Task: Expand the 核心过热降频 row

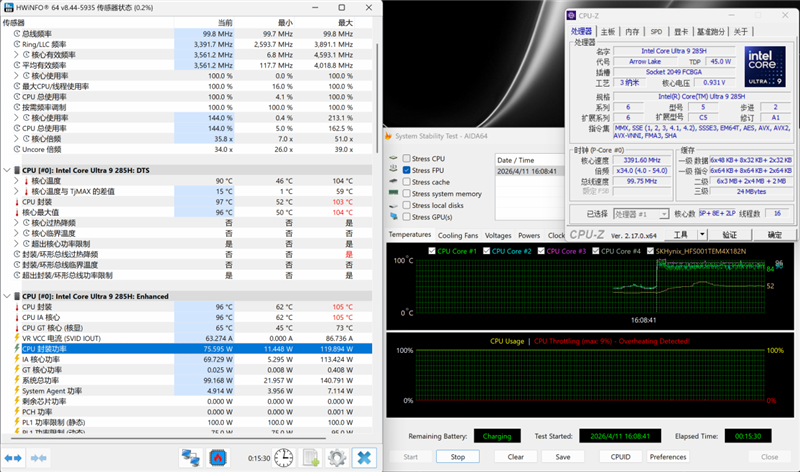Action: tap(16, 223)
